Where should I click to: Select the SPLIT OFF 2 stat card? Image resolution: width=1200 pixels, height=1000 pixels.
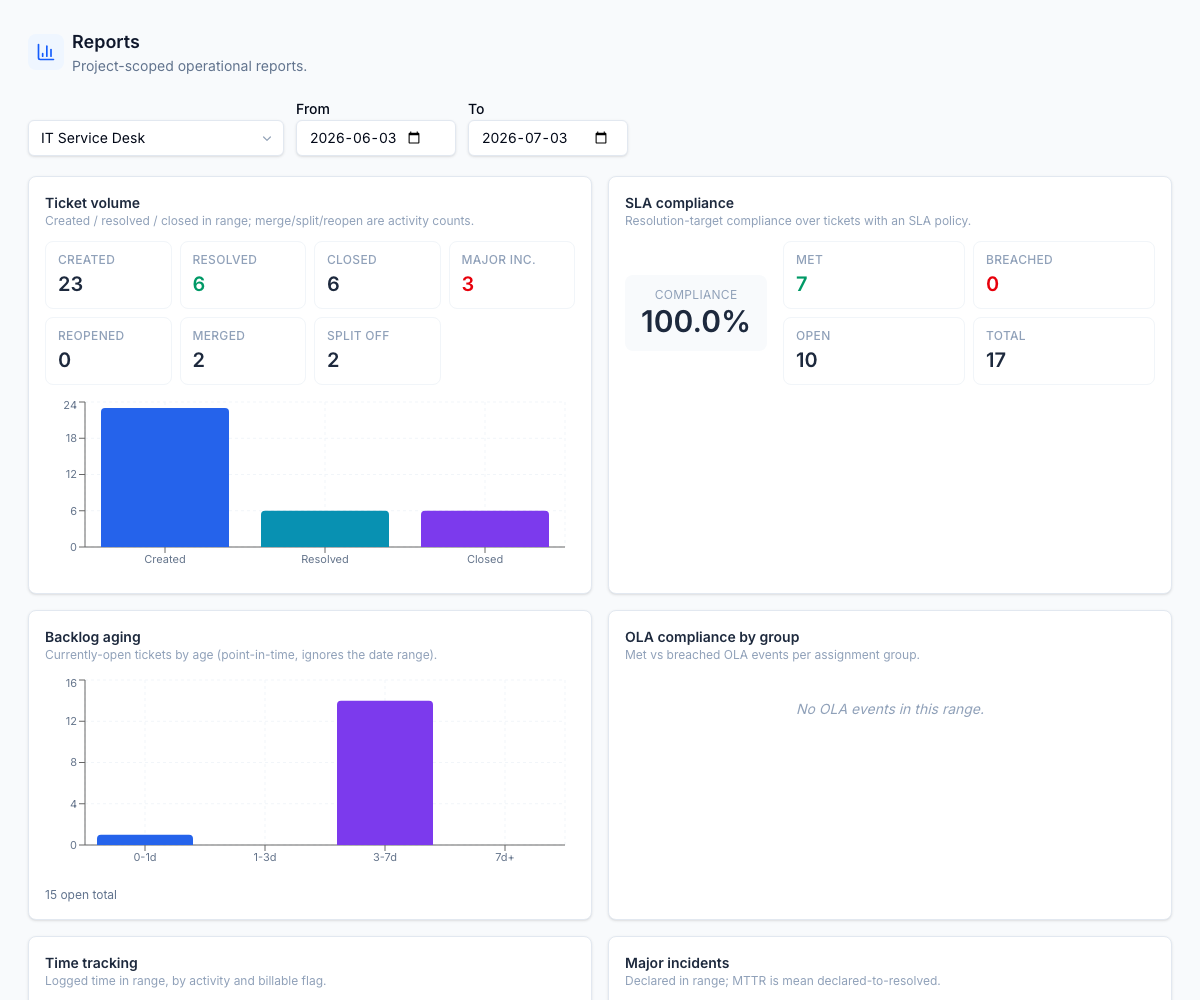[x=377, y=351]
